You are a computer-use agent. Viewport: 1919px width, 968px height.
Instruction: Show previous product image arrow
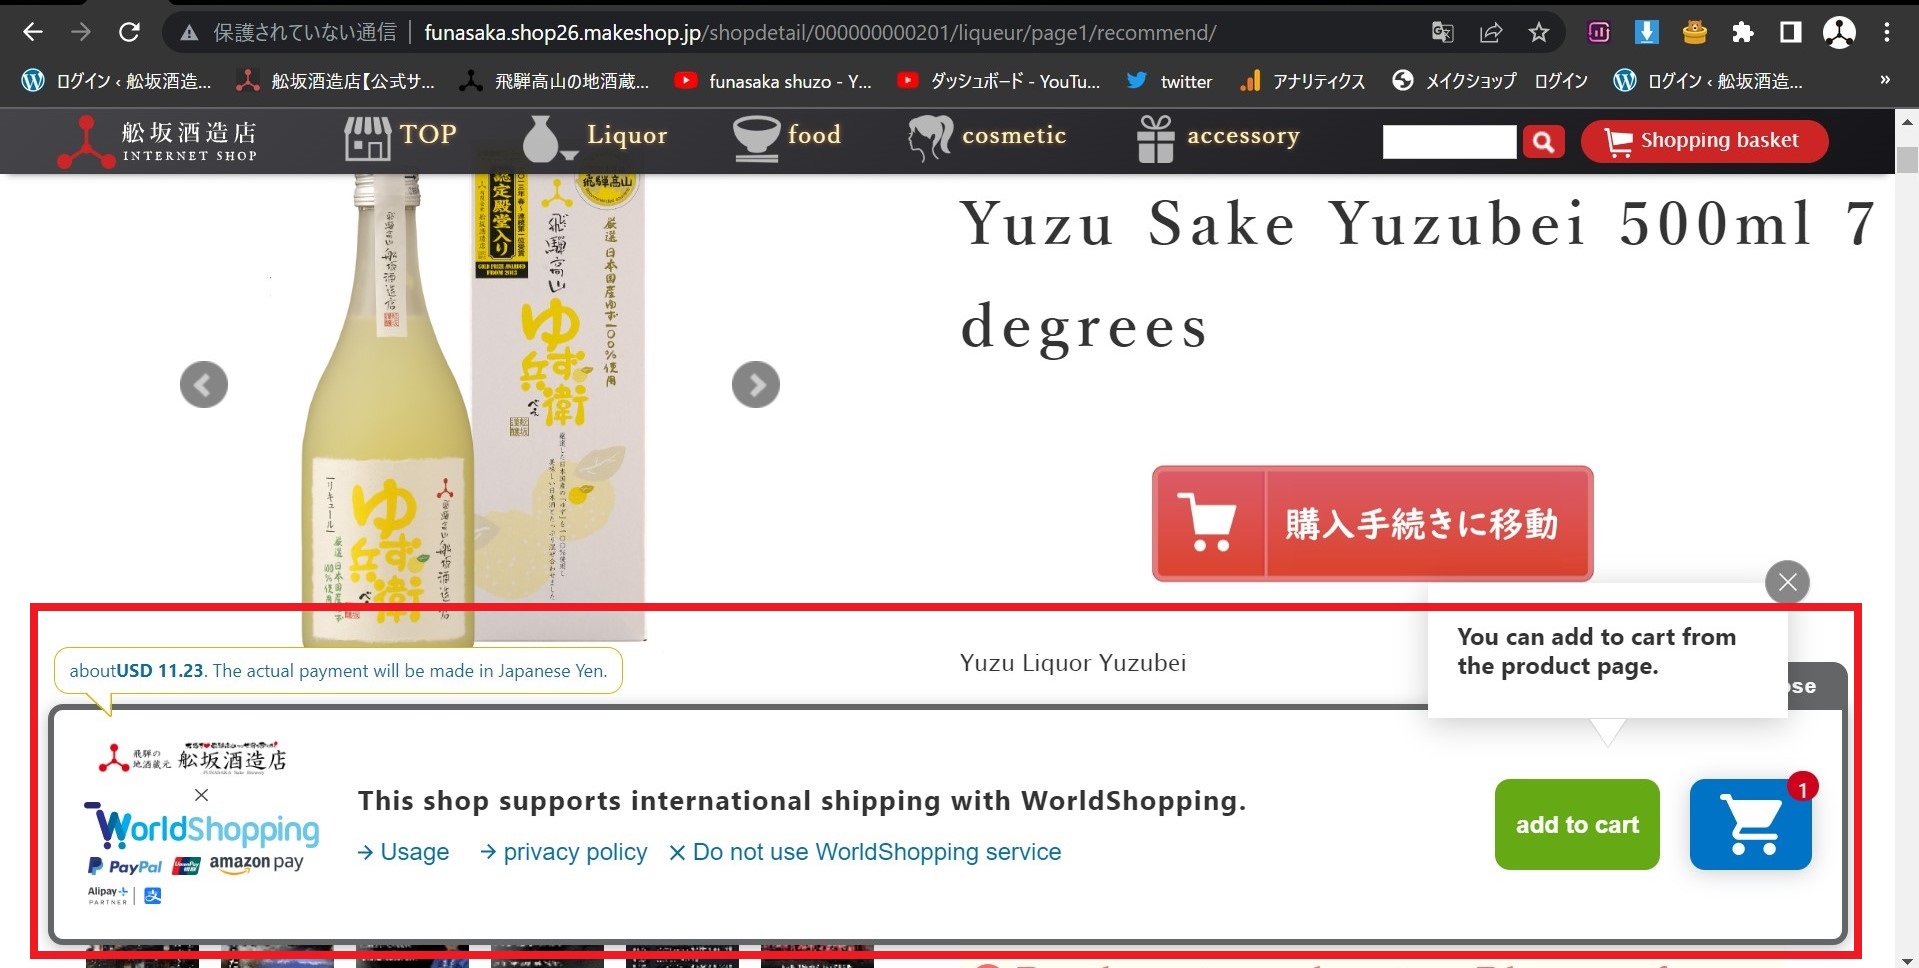click(x=204, y=384)
